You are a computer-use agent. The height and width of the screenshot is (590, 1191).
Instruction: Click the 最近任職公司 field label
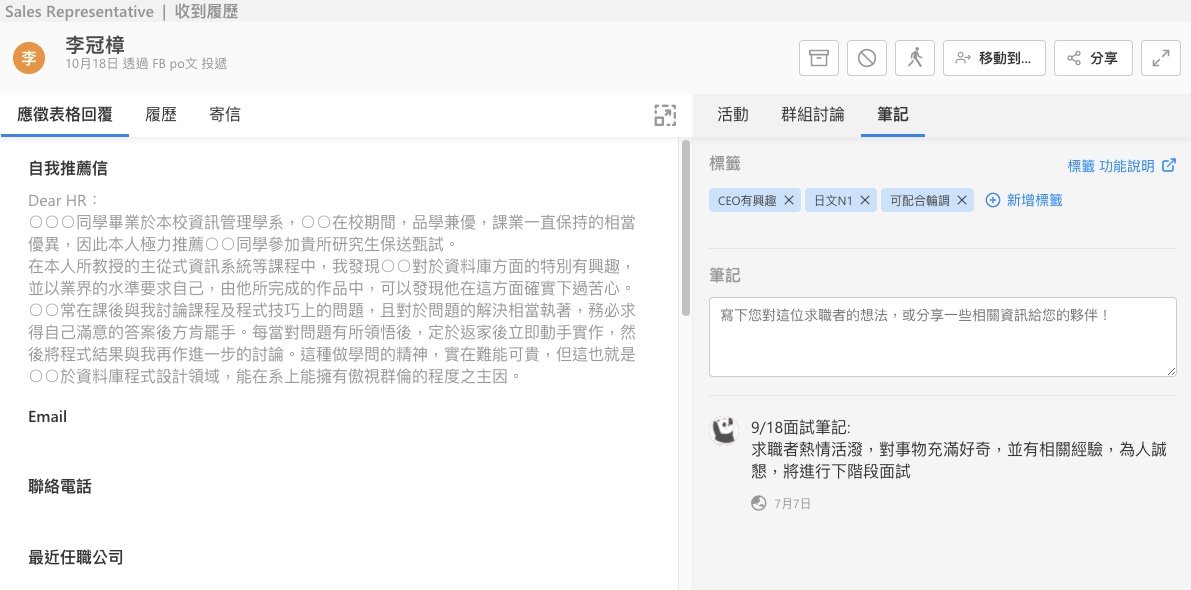pyautogui.click(x=76, y=557)
